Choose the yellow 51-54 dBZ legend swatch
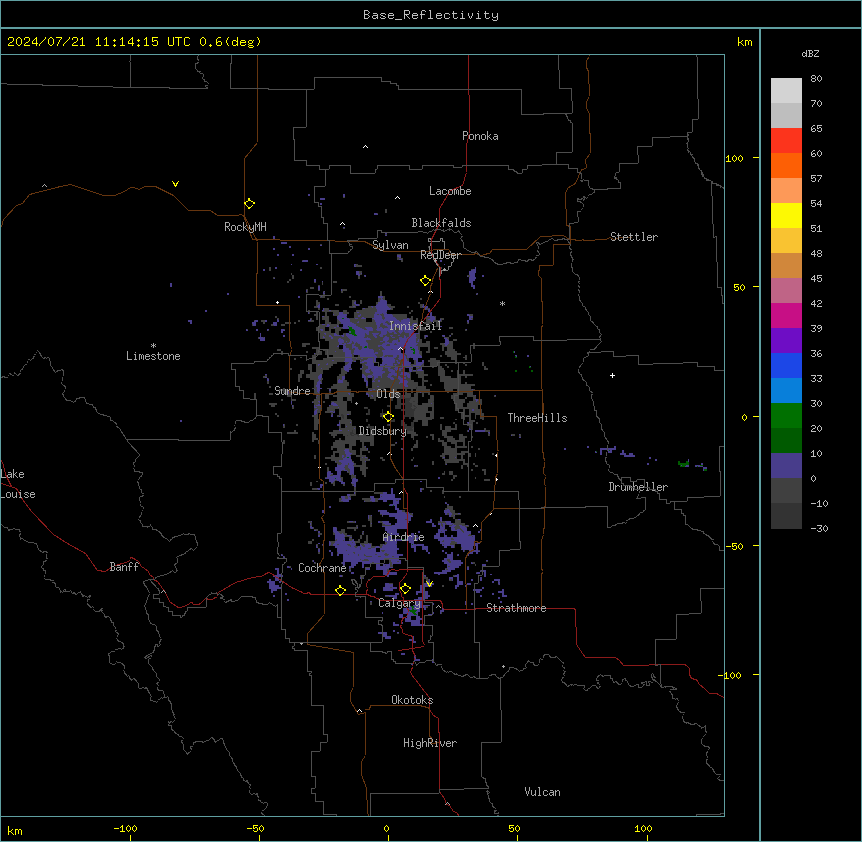This screenshot has width=862, height=842. [786, 215]
